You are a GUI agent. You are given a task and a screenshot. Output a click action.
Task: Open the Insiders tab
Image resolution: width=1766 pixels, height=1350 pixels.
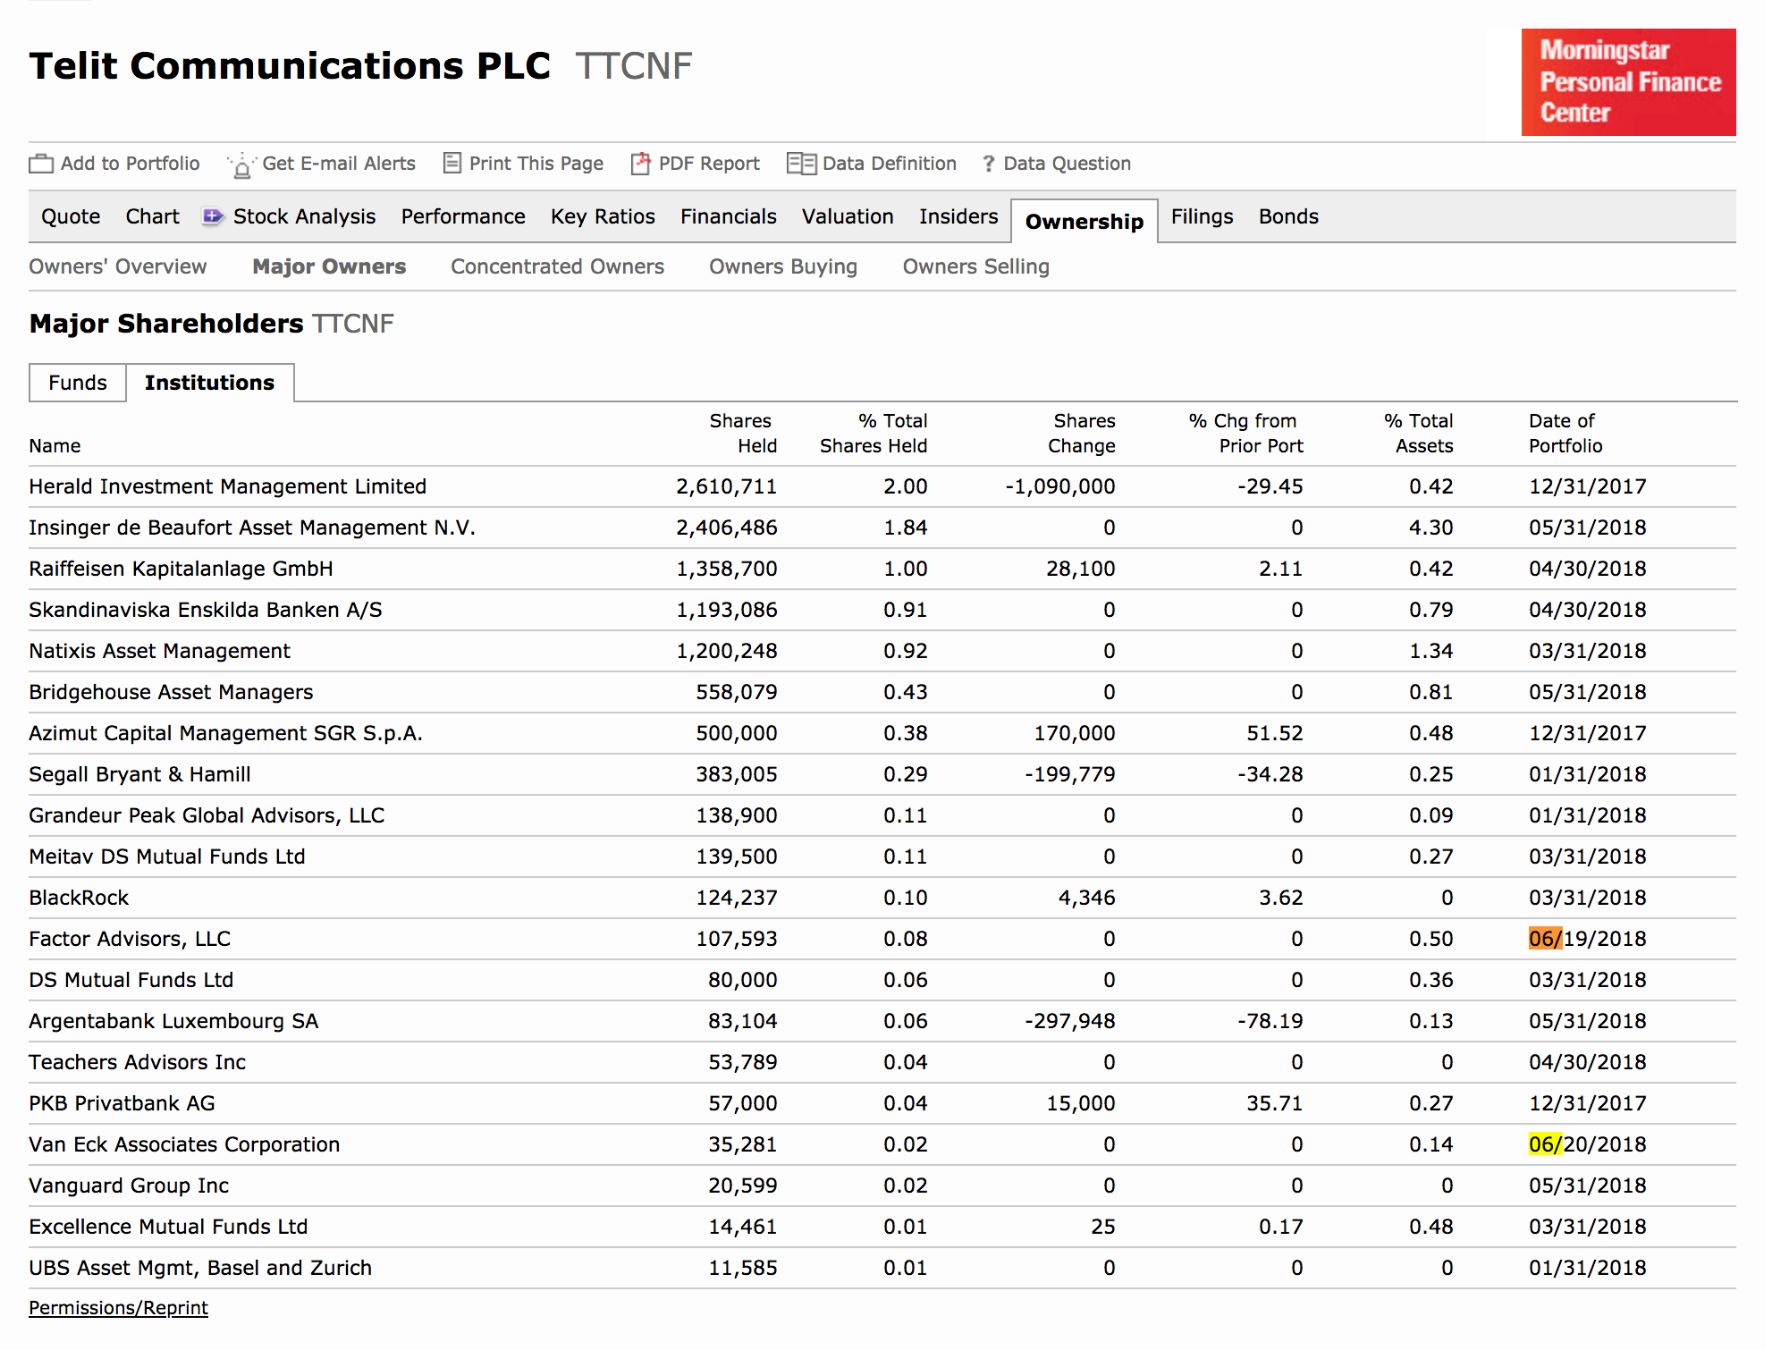tap(956, 216)
